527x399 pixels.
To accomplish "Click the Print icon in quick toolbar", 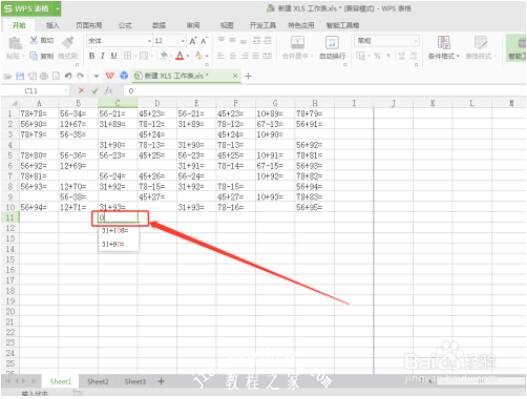I will pyautogui.click(x=44, y=76).
